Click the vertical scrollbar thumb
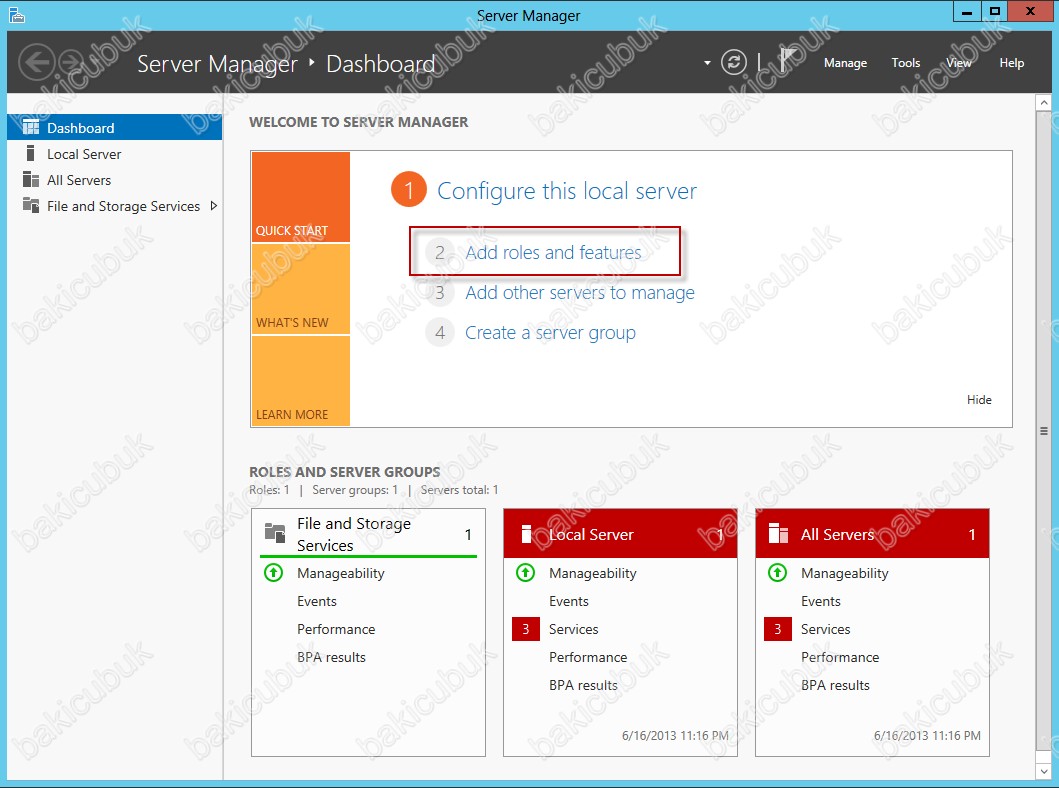The width and height of the screenshot is (1059, 788). click(x=1043, y=431)
